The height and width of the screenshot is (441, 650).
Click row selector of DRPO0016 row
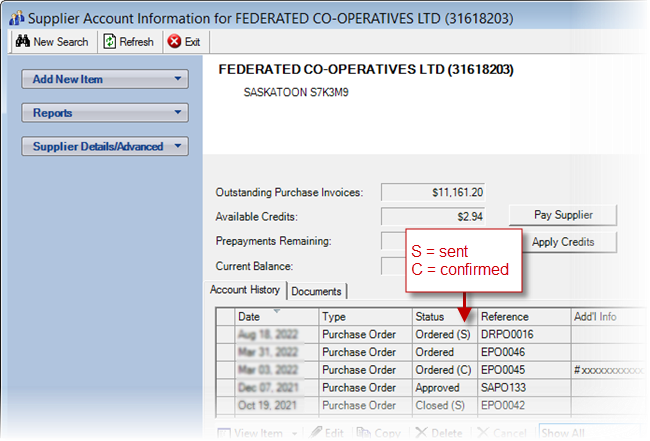pyautogui.click(x=226, y=334)
